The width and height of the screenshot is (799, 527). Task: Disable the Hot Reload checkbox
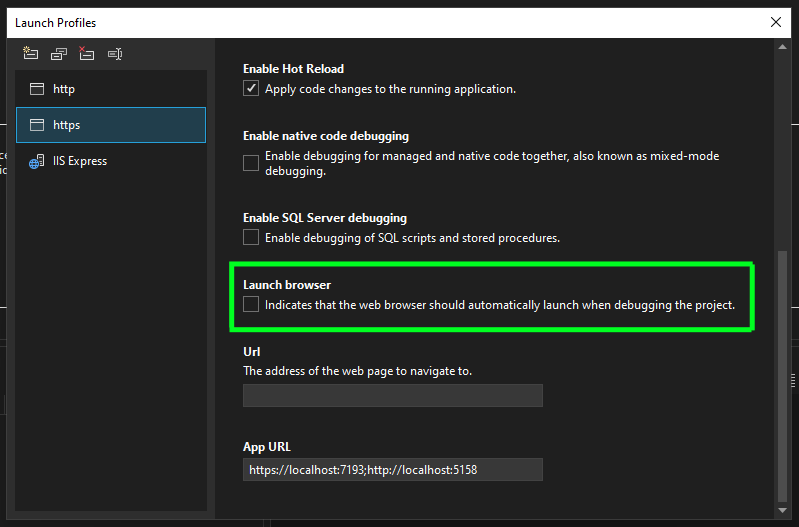[x=251, y=89]
